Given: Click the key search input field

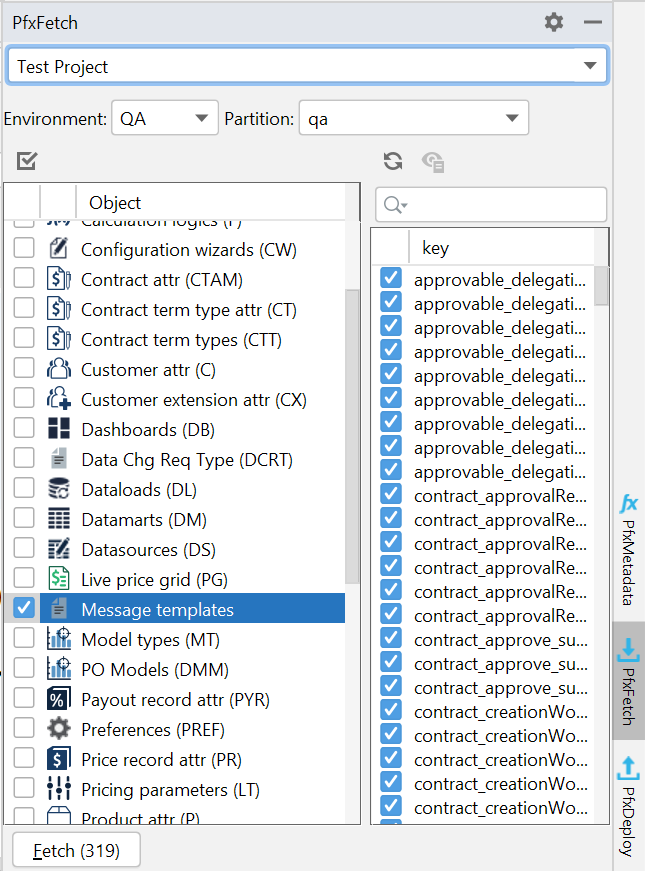Looking at the screenshot, I should [x=491, y=204].
